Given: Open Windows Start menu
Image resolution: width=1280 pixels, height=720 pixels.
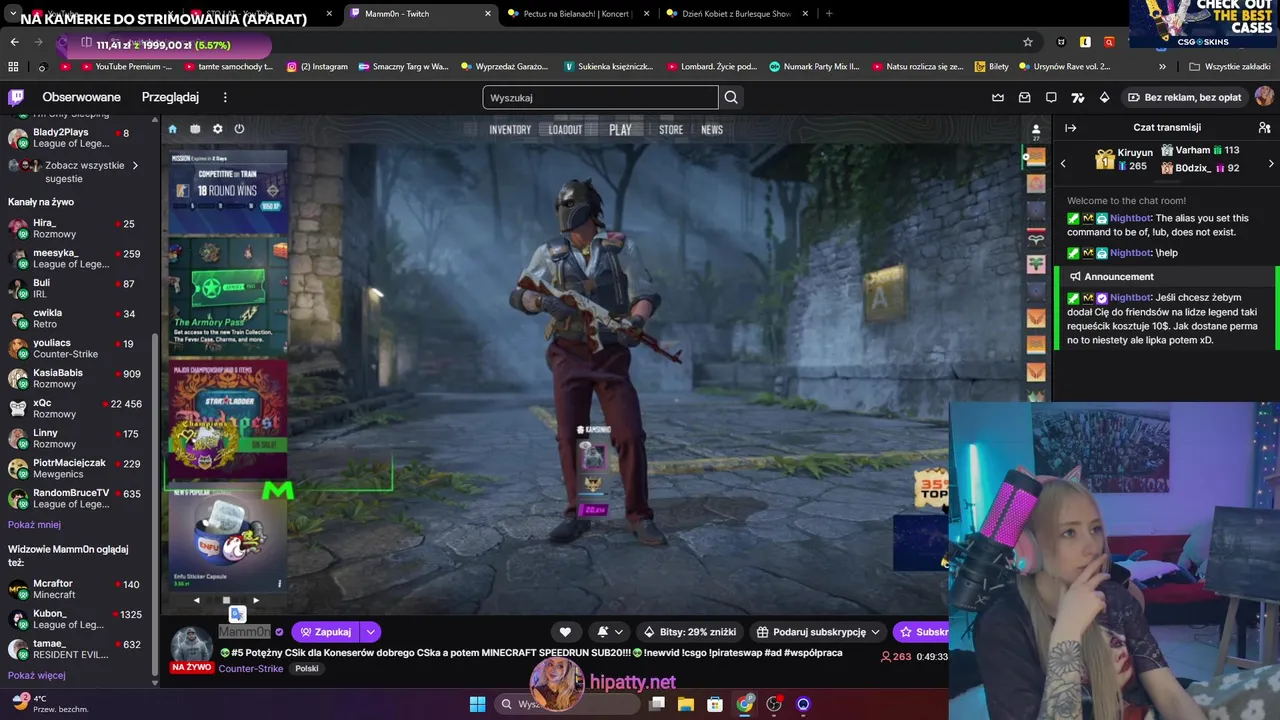Looking at the screenshot, I should [477, 704].
